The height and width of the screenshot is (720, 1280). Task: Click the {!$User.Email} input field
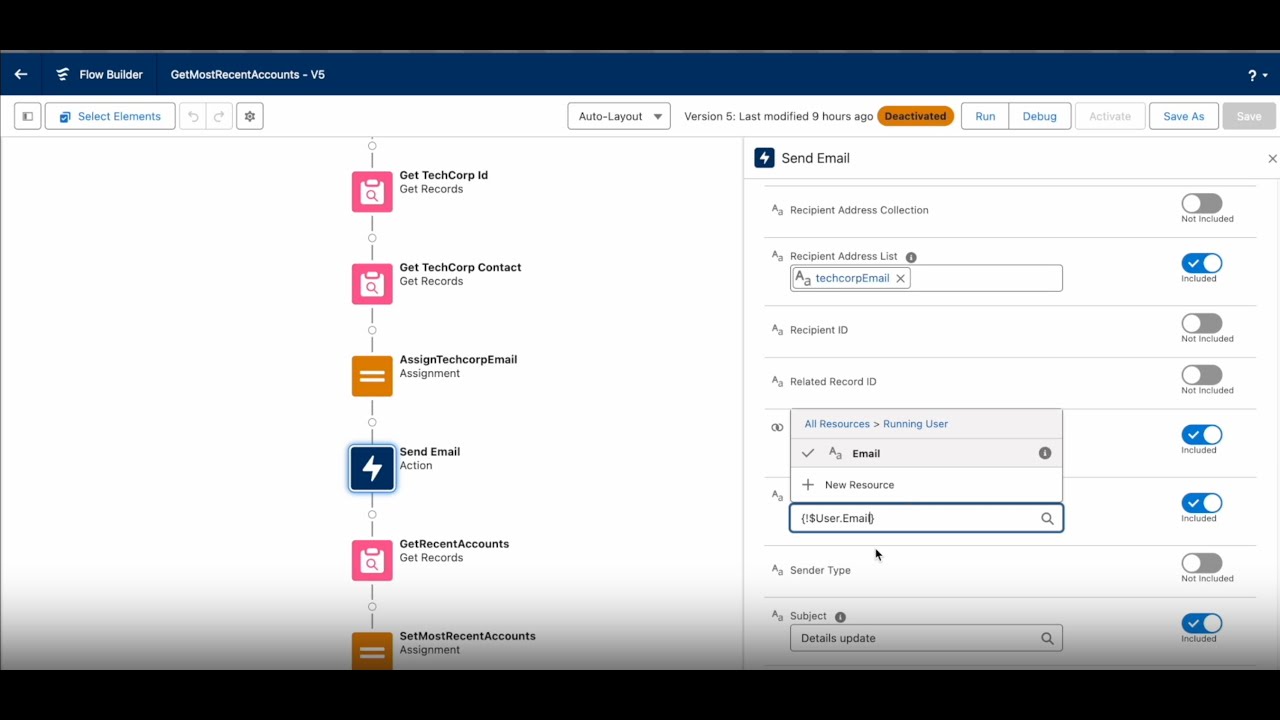tap(926, 518)
